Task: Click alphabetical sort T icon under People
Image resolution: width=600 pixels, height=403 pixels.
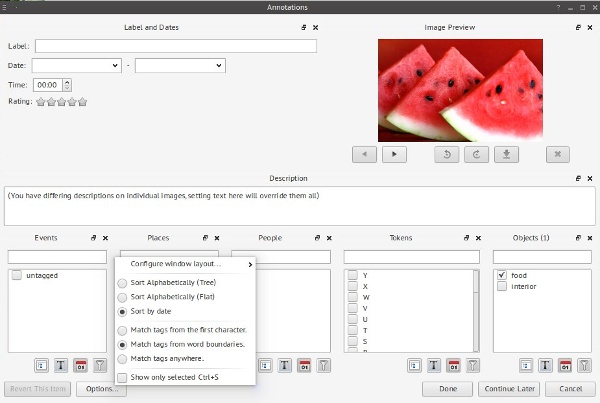Action: (284, 365)
